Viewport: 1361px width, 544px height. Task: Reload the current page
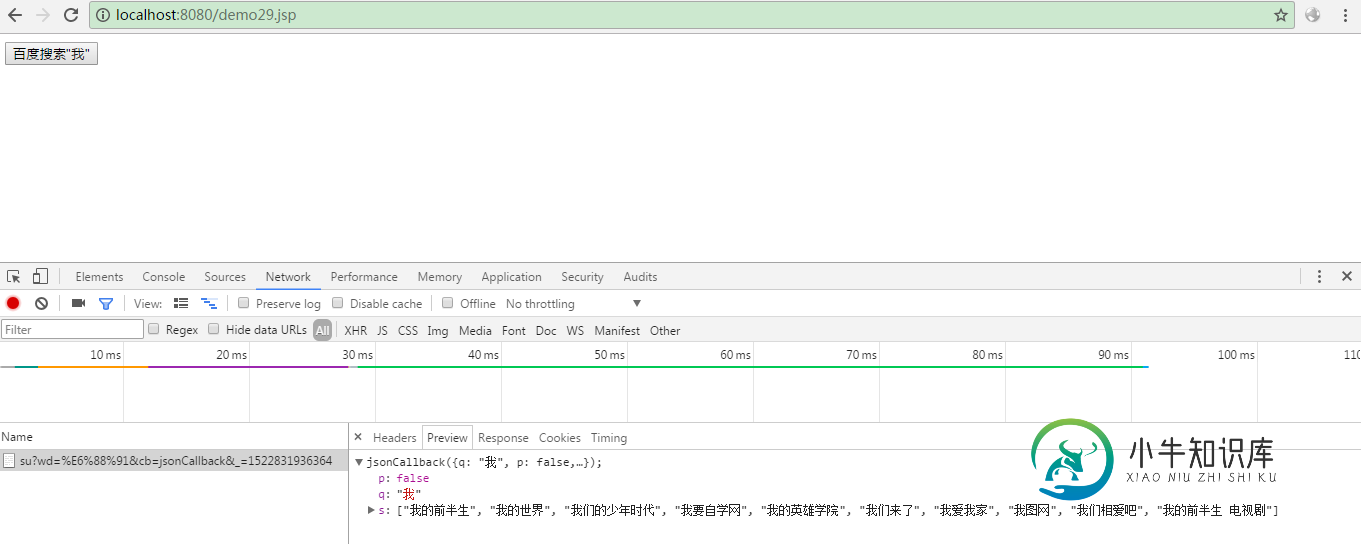click(71, 15)
